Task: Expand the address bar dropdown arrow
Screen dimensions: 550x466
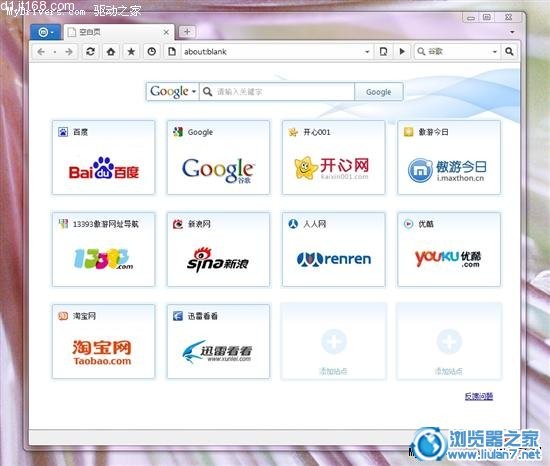Action: [x=367, y=52]
